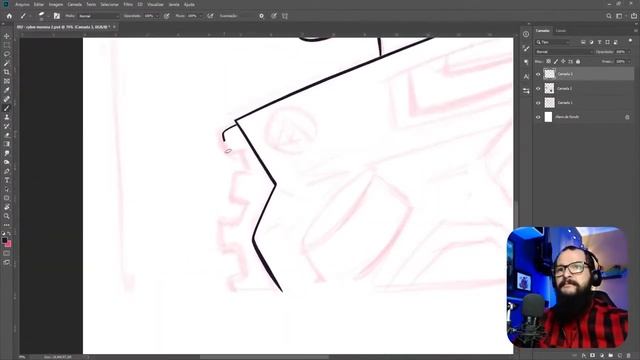Close the open document tab

pos(114,27)
